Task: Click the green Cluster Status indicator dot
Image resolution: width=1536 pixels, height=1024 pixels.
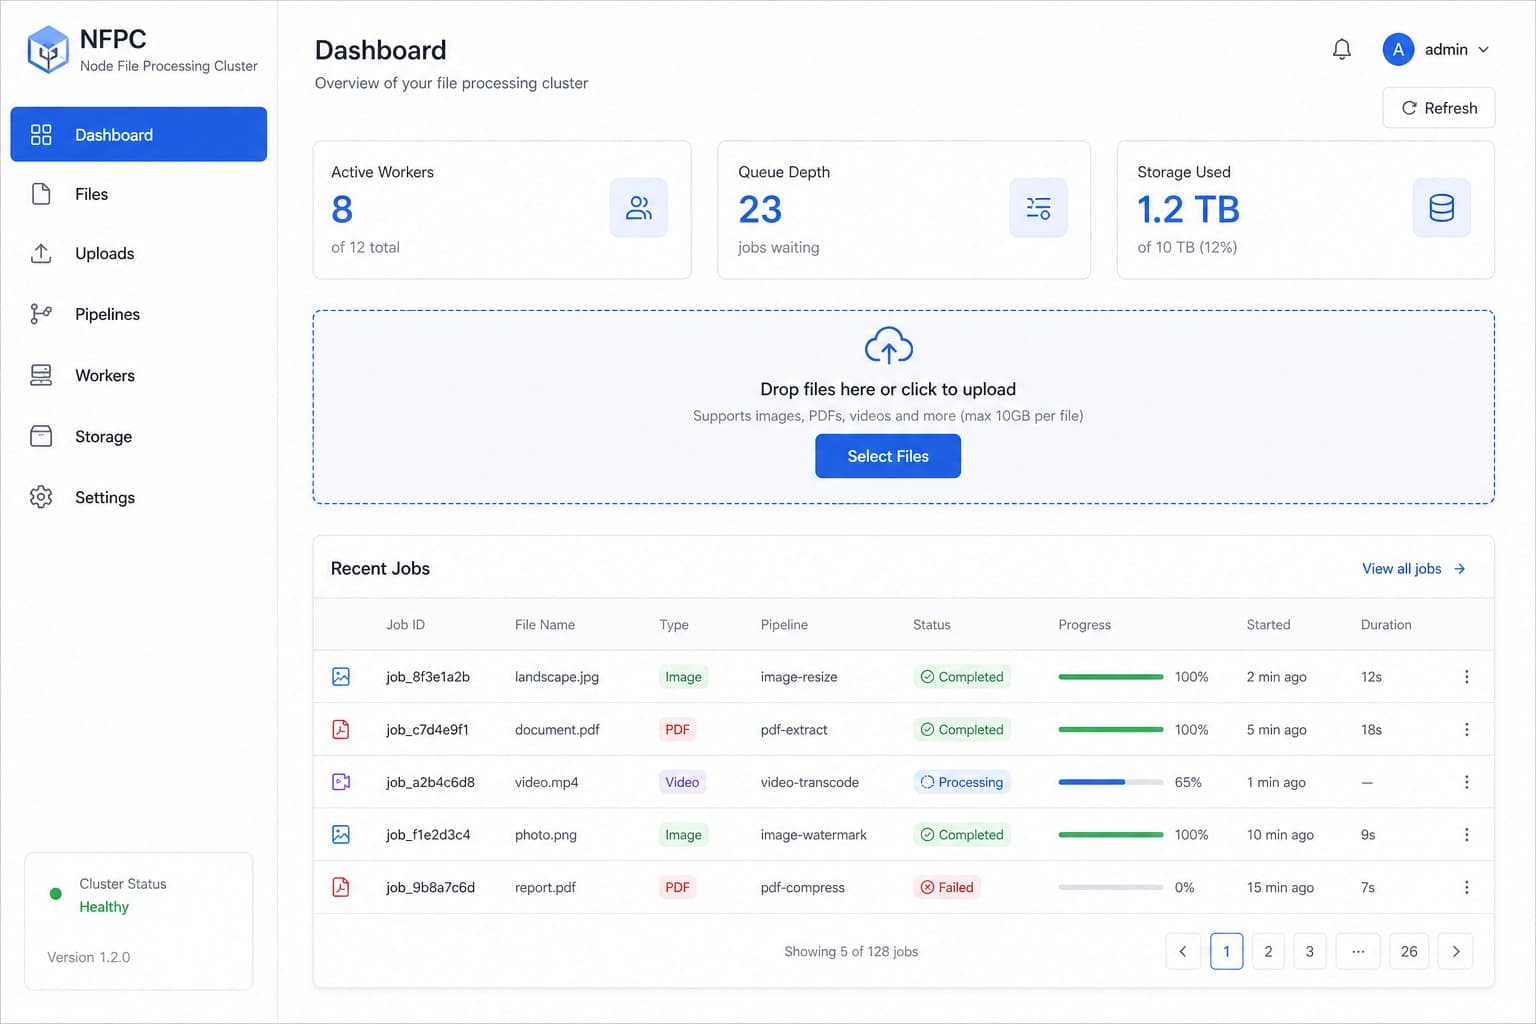Action: [56, 894]
